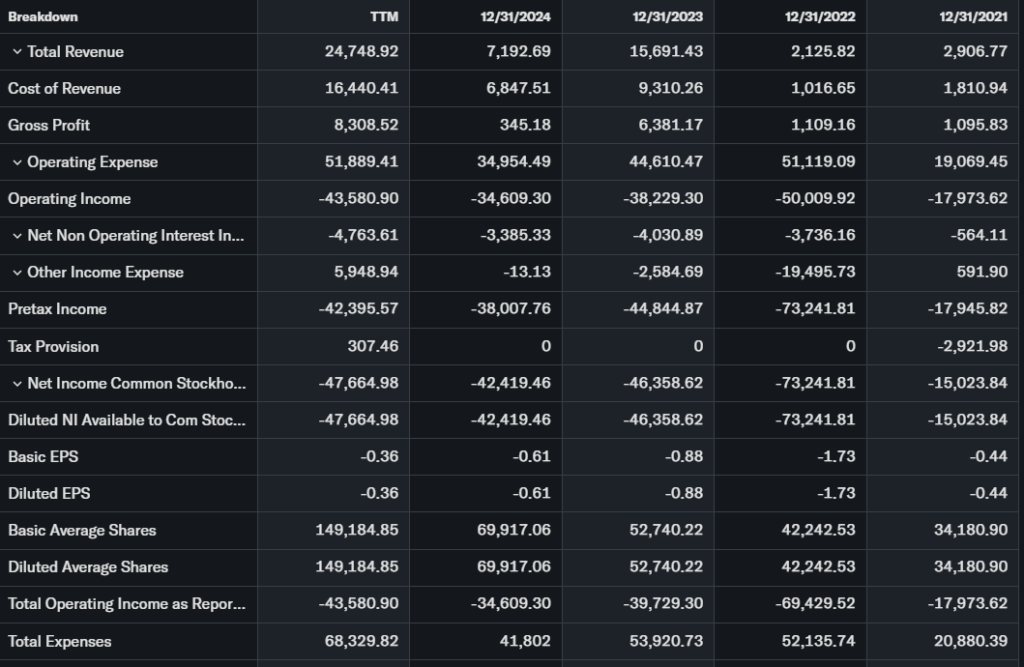Expand the Operating Expense breakdown chevron
Image resolution: width=1024 pixels, height=667 pixels.
(17, 162)
